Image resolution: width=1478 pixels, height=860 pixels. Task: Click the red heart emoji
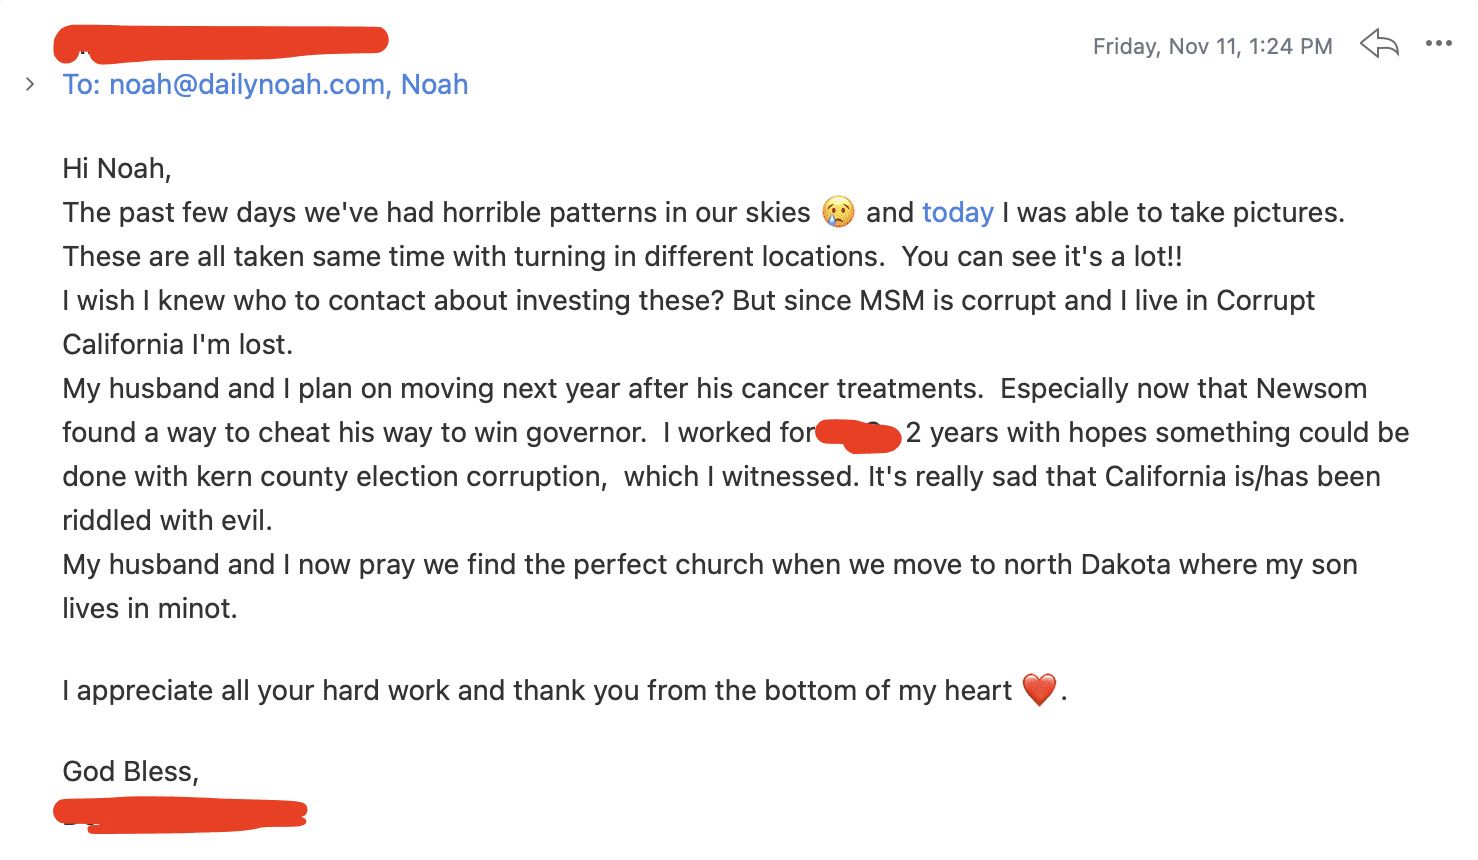pyautogui.click(x=1039, y=690)
